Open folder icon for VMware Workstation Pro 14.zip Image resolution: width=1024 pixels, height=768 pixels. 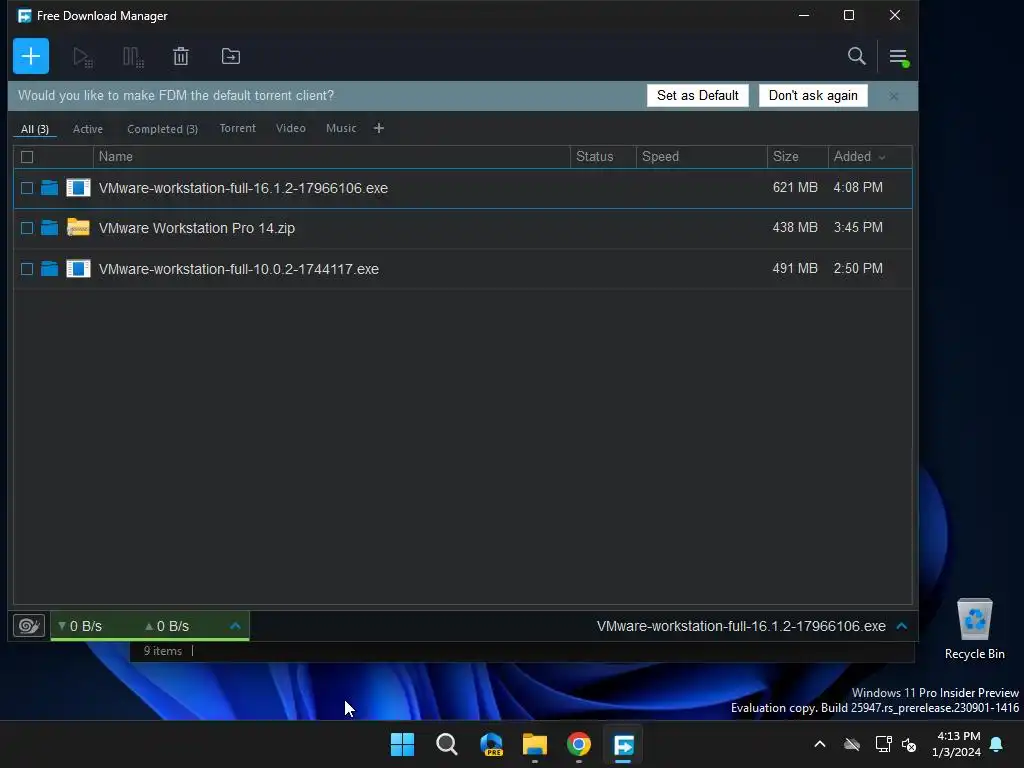click(50, 228)
